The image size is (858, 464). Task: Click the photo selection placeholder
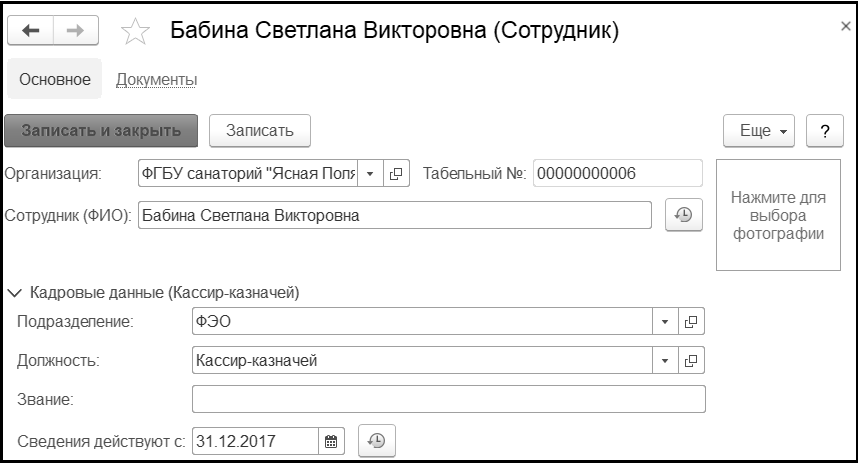(x=777, y=214)
